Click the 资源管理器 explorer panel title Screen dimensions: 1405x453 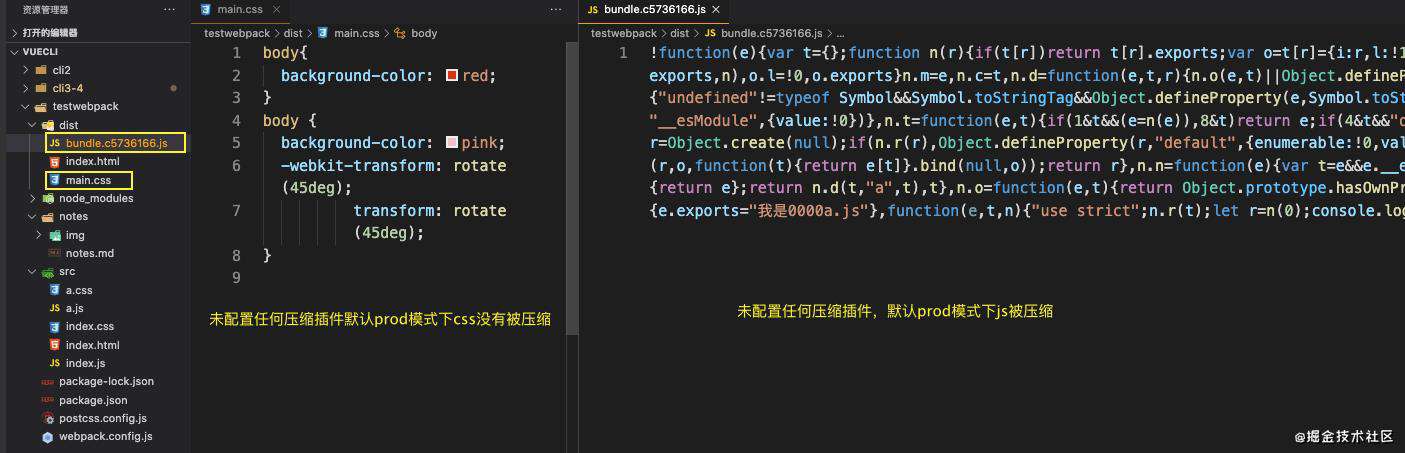coord(46,9)
